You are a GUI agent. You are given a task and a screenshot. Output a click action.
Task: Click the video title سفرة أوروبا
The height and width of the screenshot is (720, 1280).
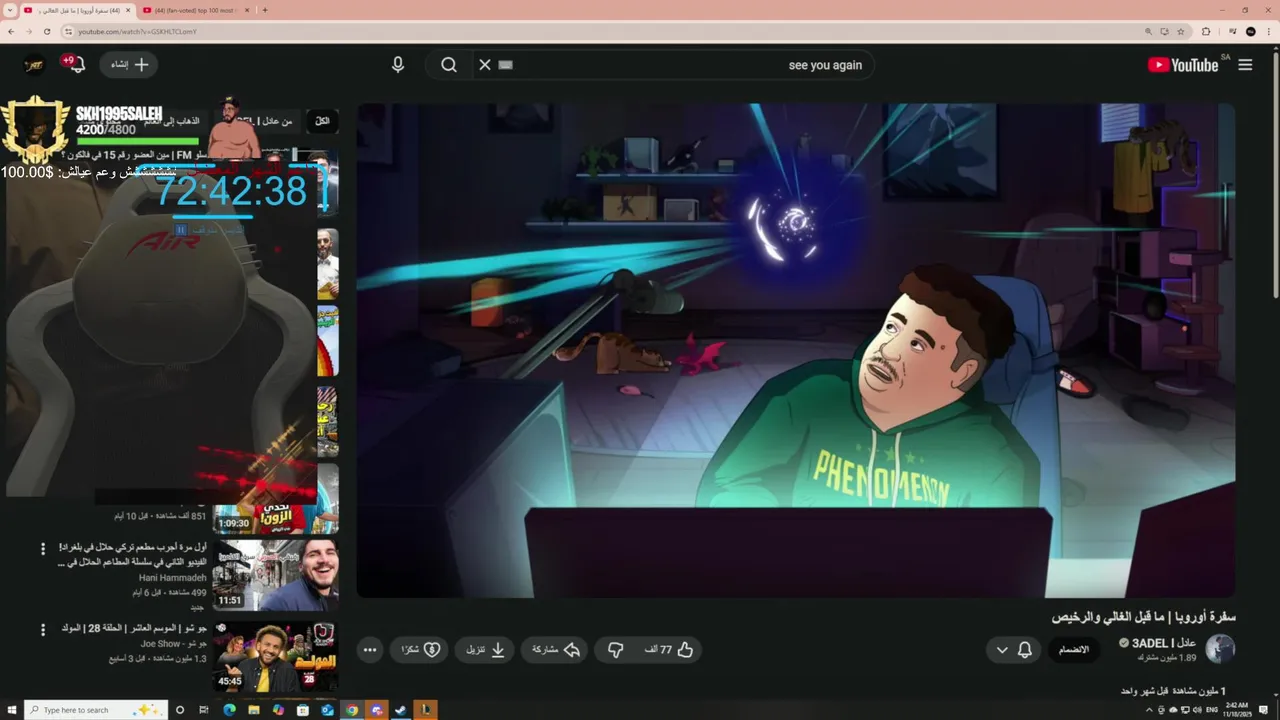(x=1143, y=617)
